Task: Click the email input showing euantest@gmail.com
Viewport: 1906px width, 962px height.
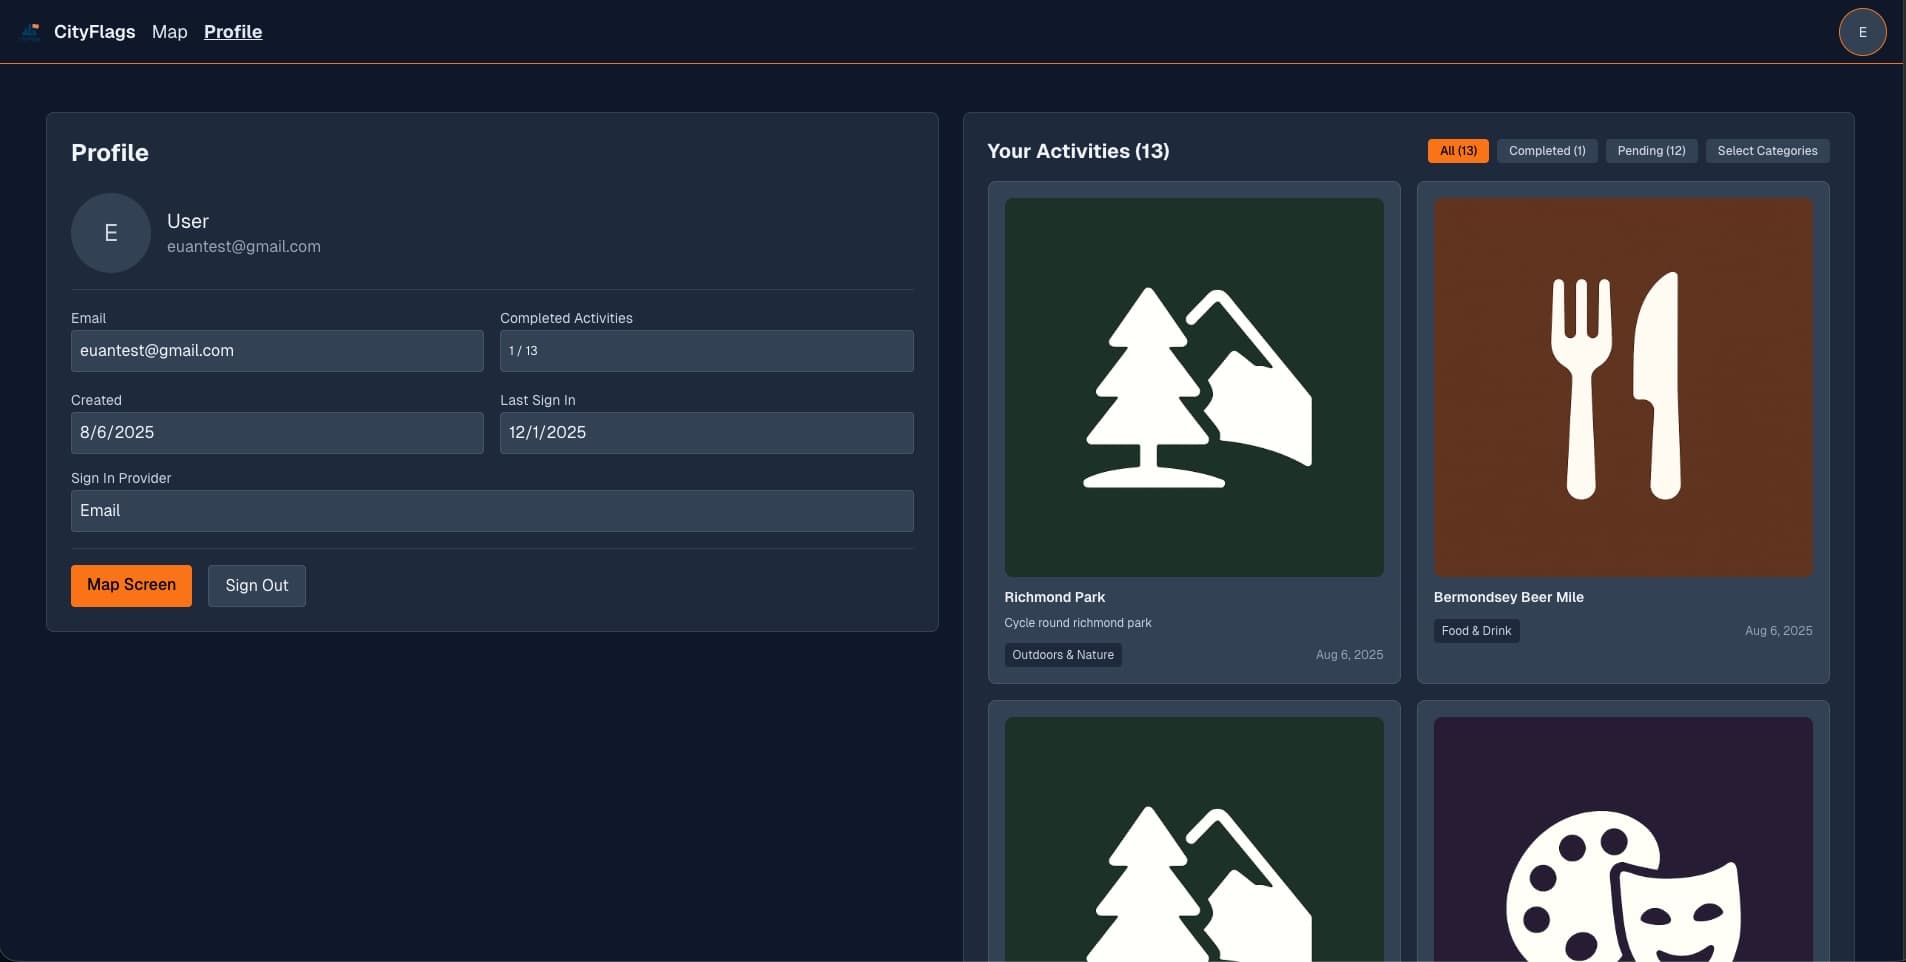Action: pos(276,350)
